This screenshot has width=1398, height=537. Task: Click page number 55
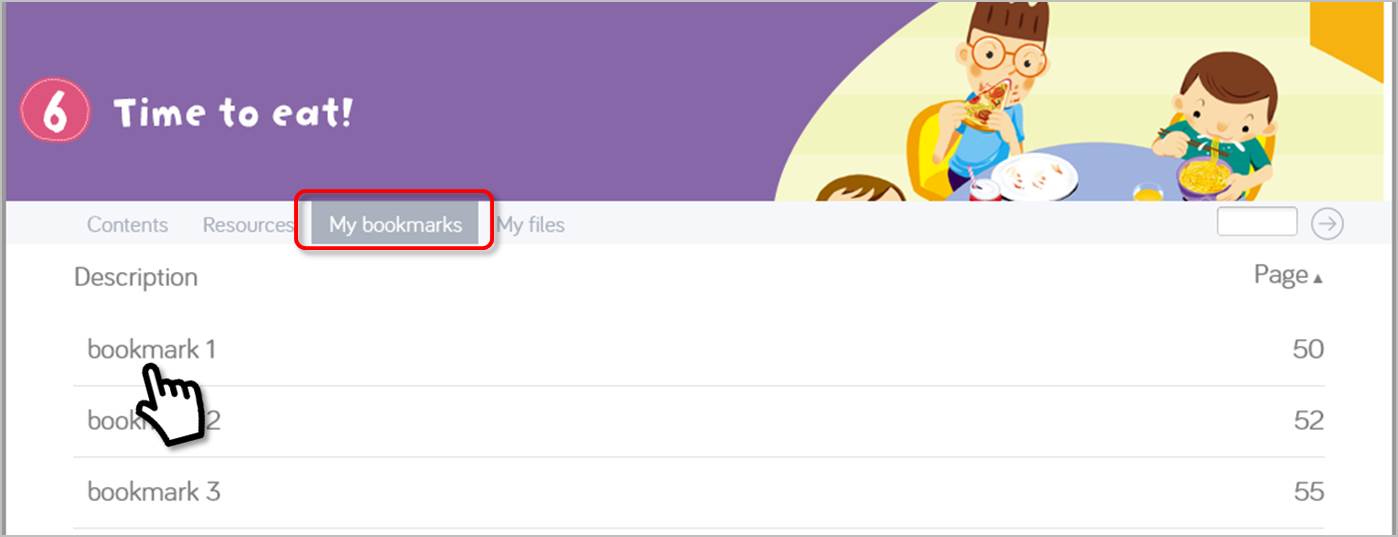tap(1308, 492)
